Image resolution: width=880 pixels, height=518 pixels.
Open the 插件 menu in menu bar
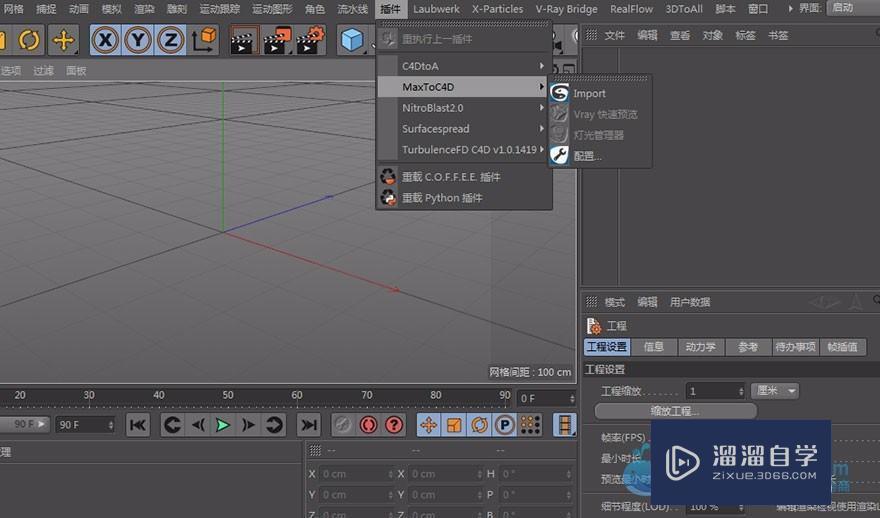[390, 9]
